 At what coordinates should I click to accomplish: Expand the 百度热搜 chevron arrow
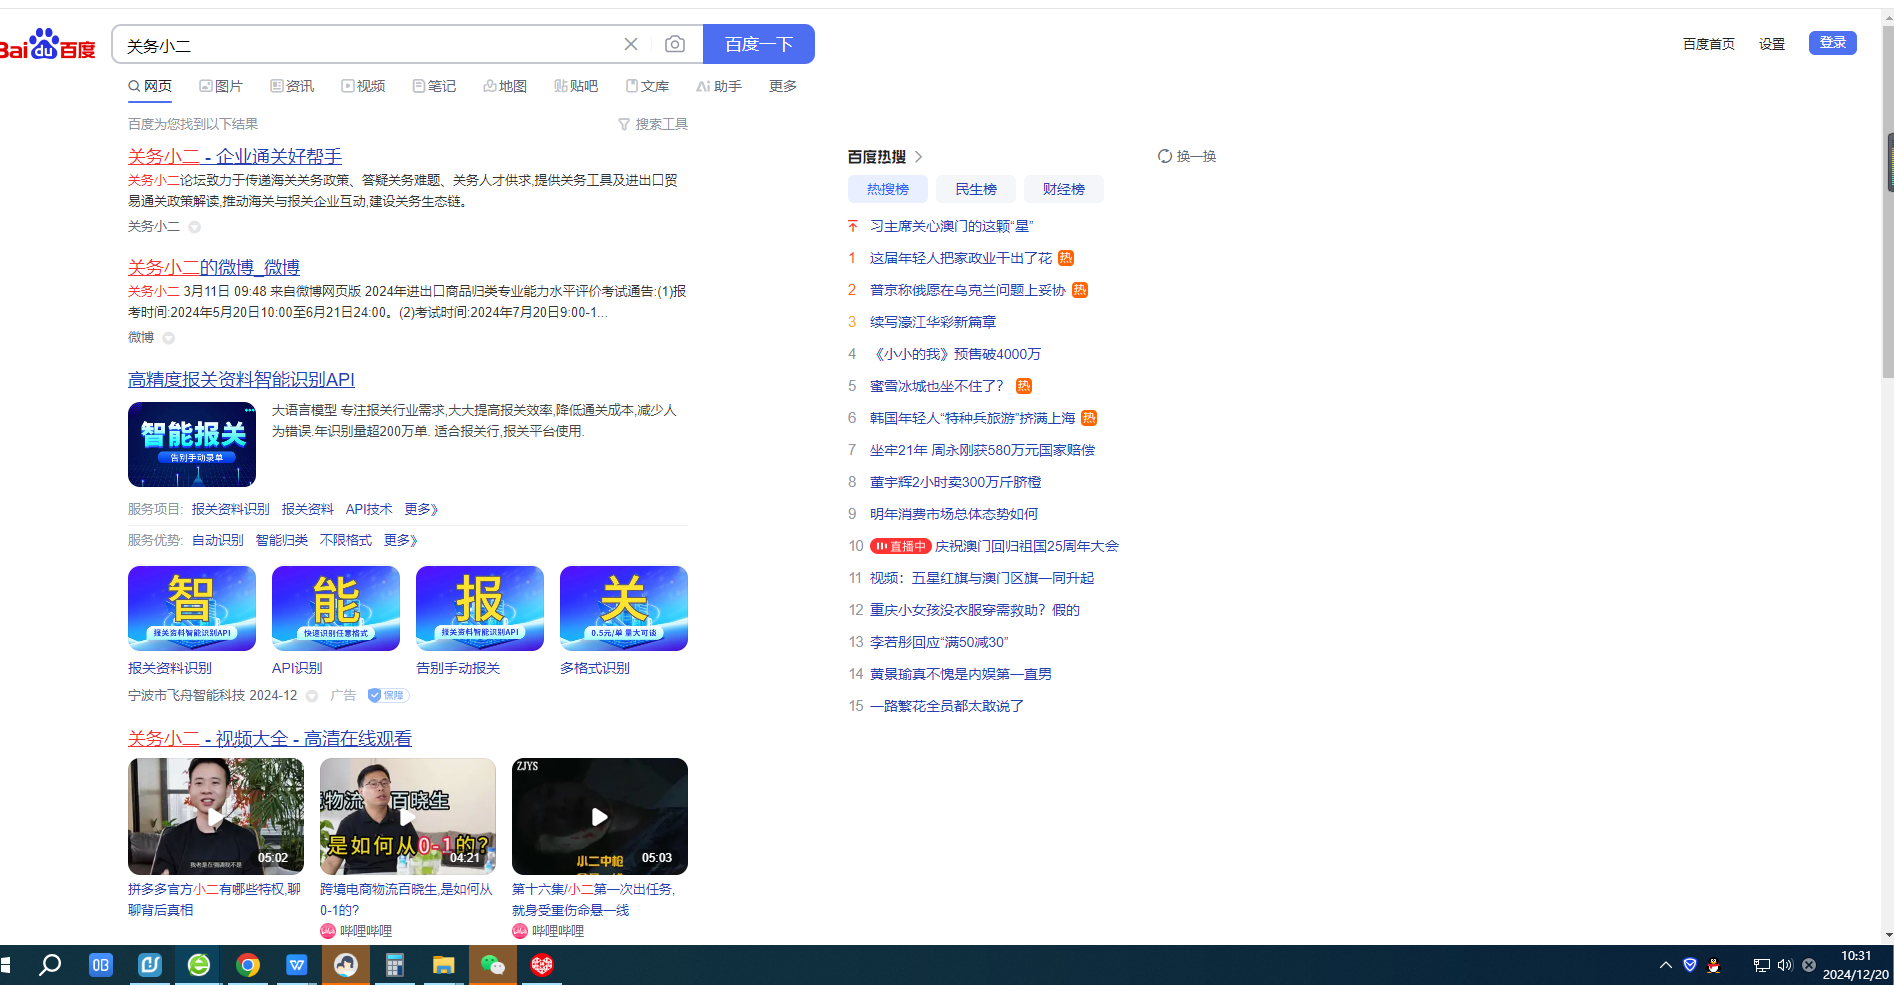coord(919,157)
